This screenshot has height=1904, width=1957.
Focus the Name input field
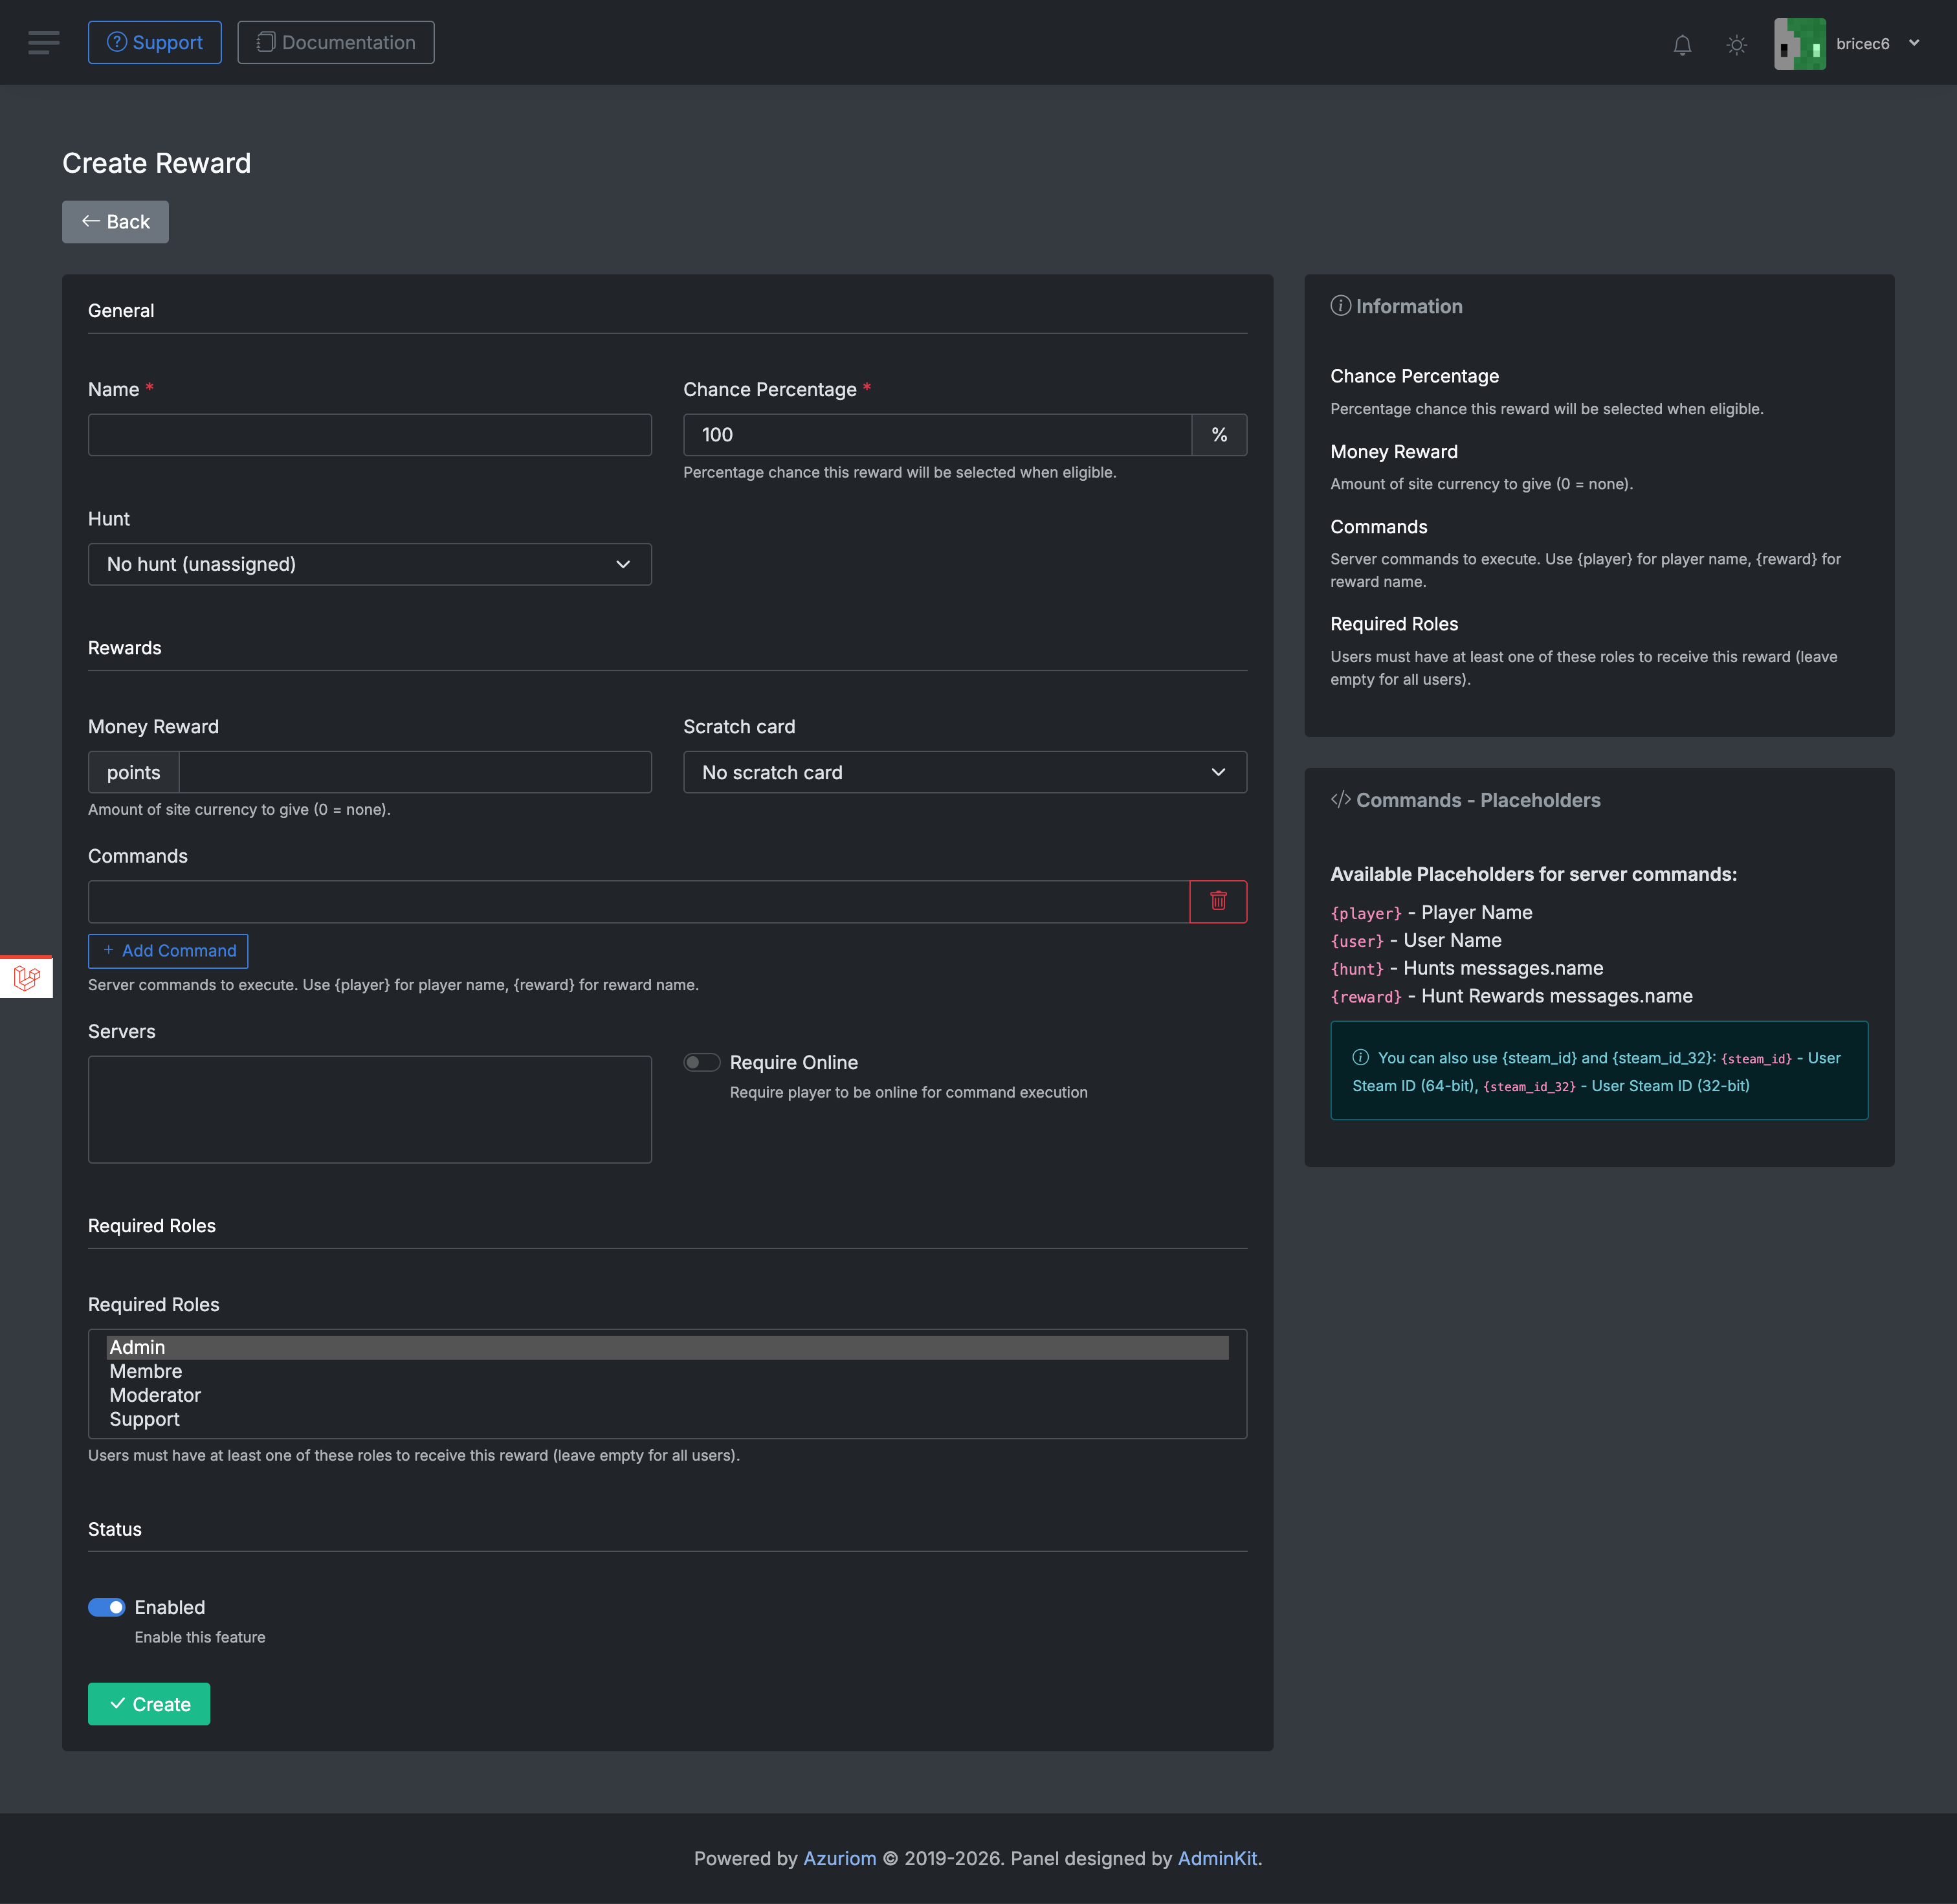click(x=369, y=435)
